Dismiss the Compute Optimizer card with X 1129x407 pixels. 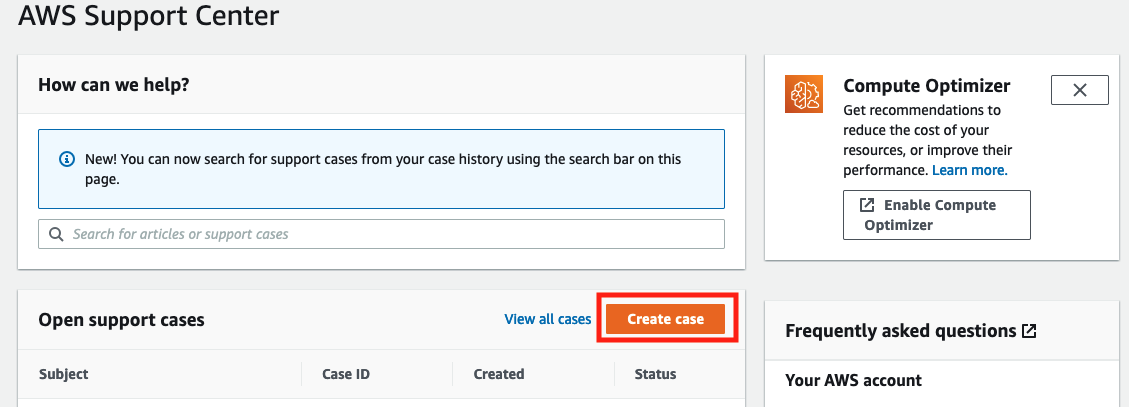[x=1079, y=90]
